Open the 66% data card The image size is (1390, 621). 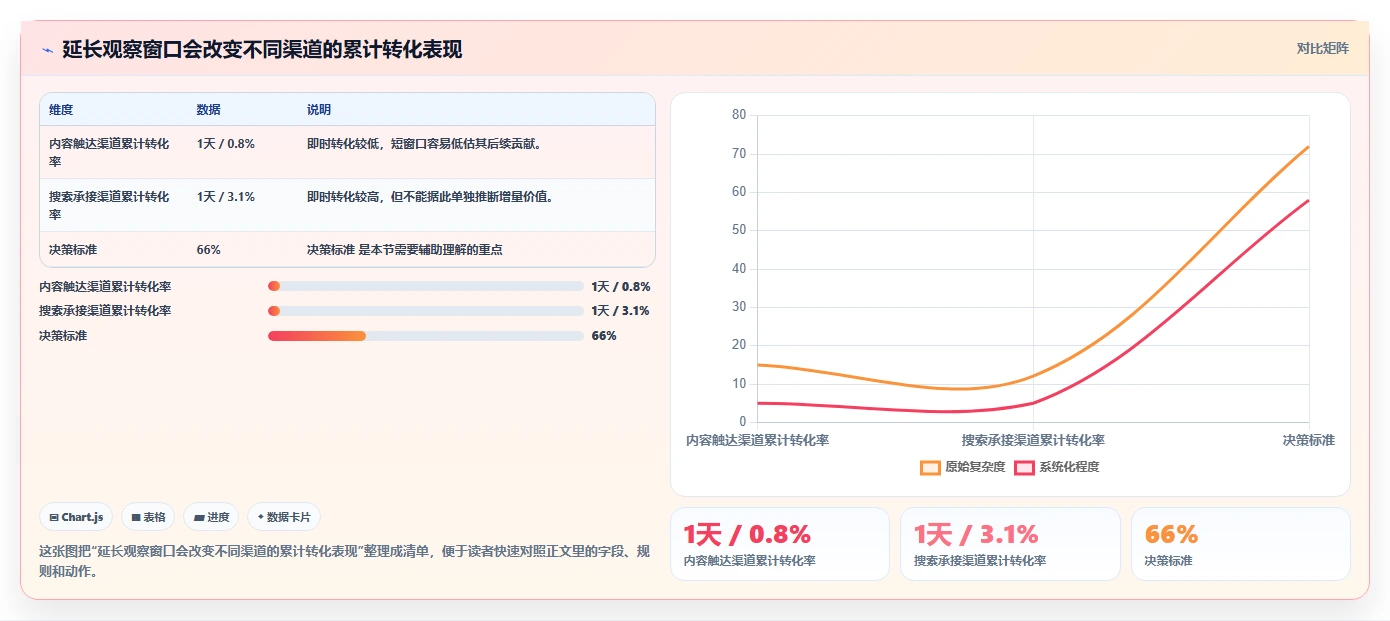[x=1241, y=544]
